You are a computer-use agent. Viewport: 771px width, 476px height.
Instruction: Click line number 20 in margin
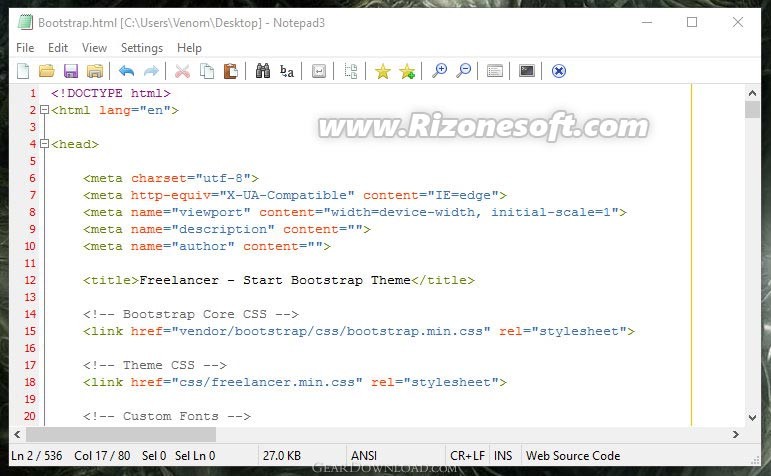30,416
